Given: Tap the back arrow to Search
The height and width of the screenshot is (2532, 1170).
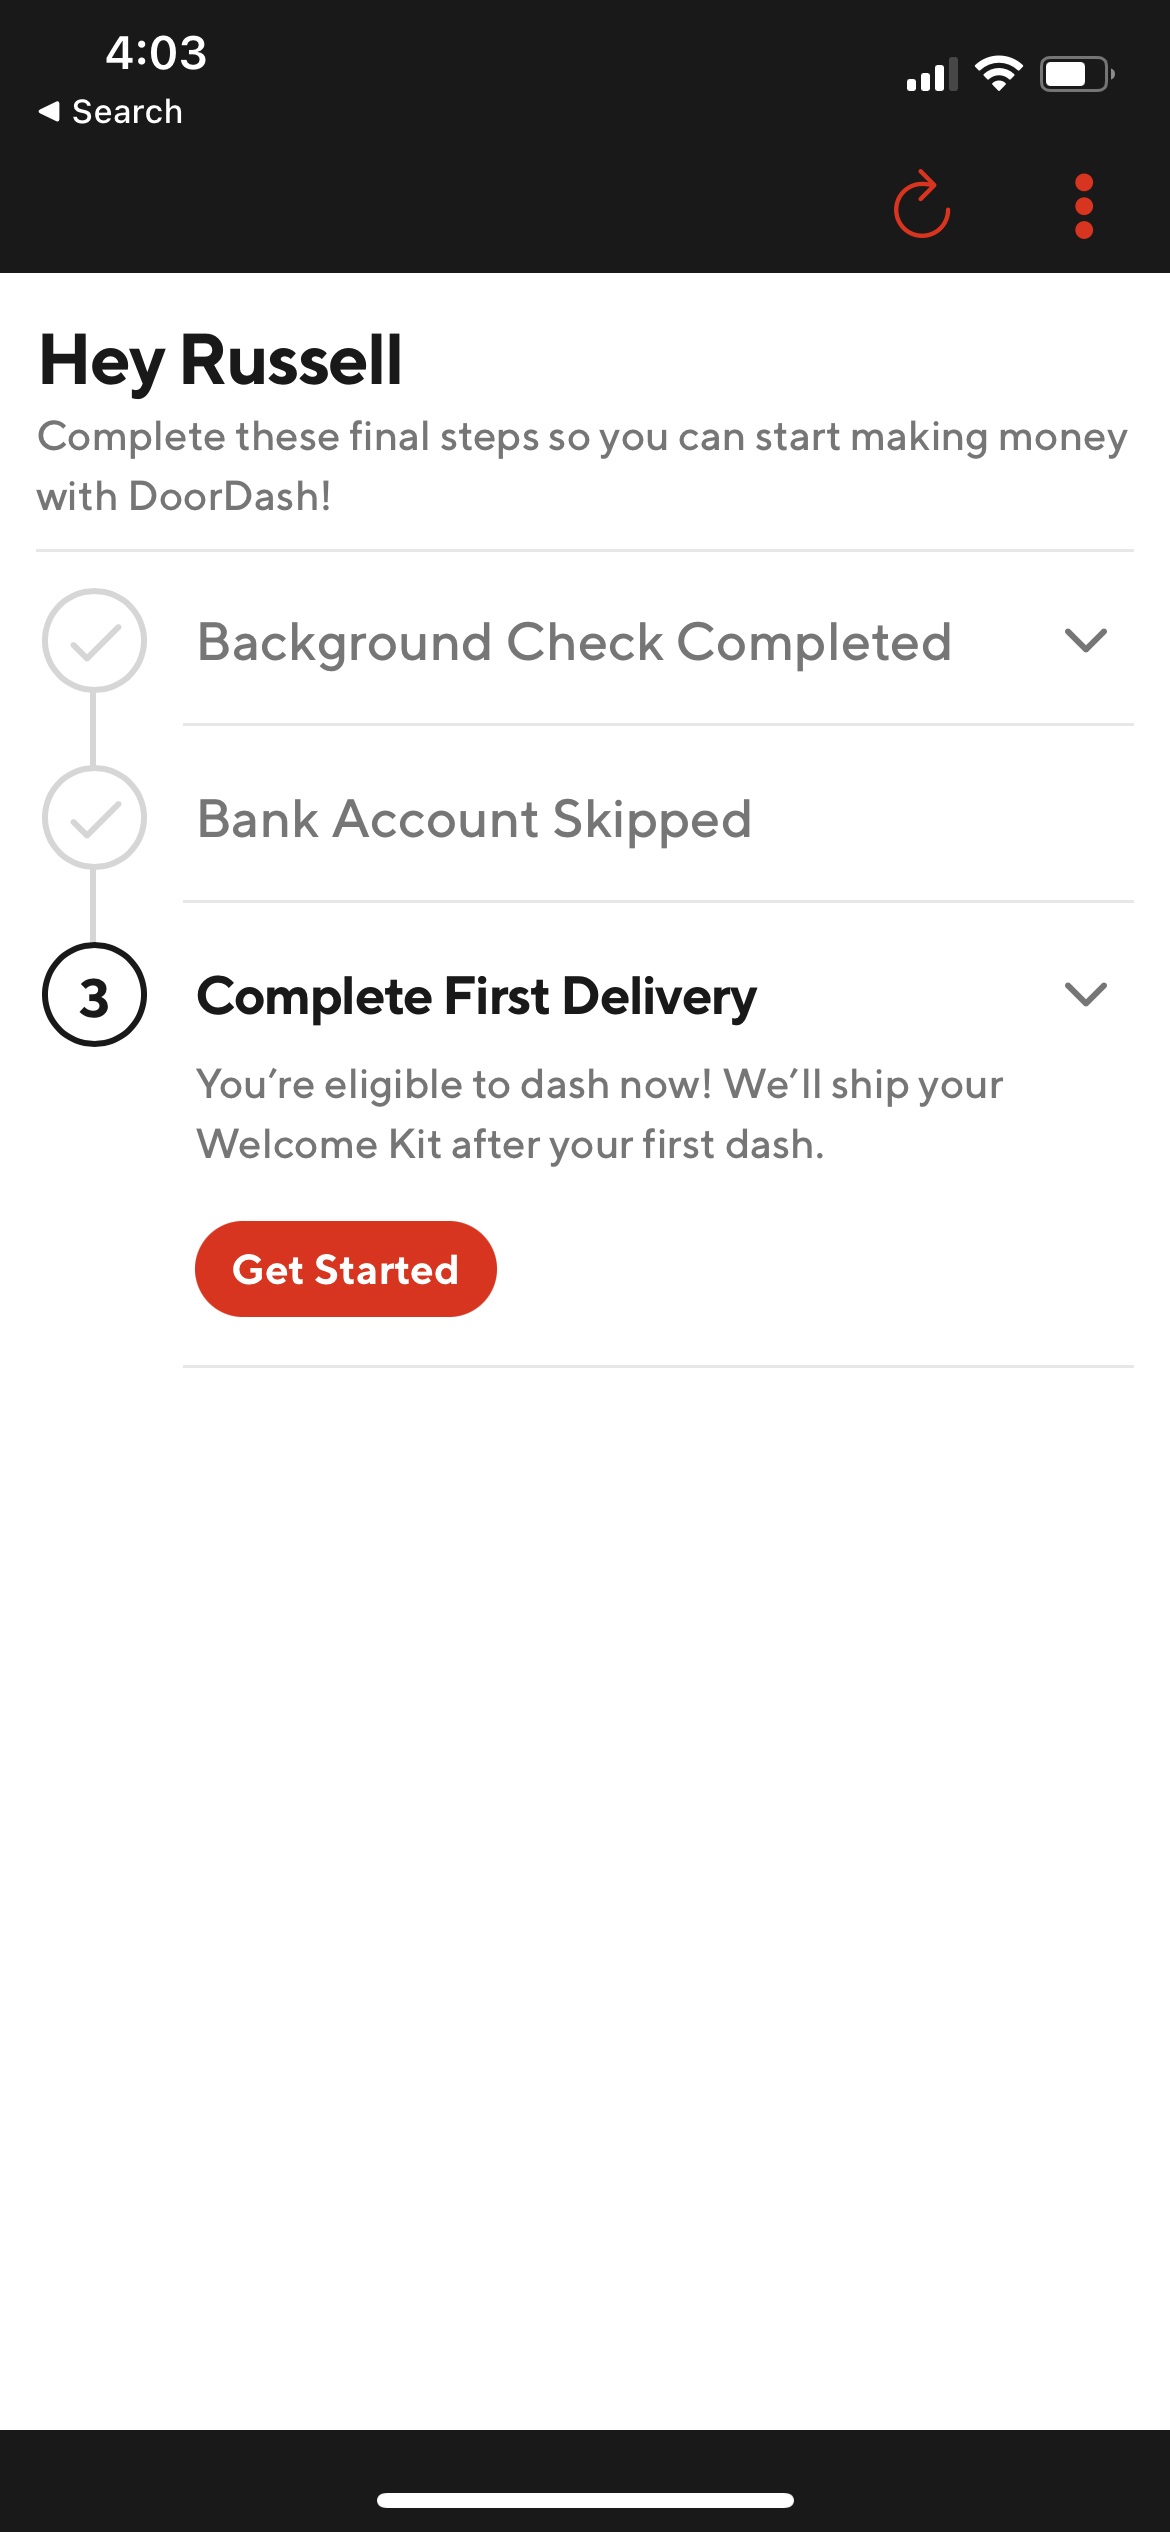Looking at the screenshot, I should click(x=49, y=111).
